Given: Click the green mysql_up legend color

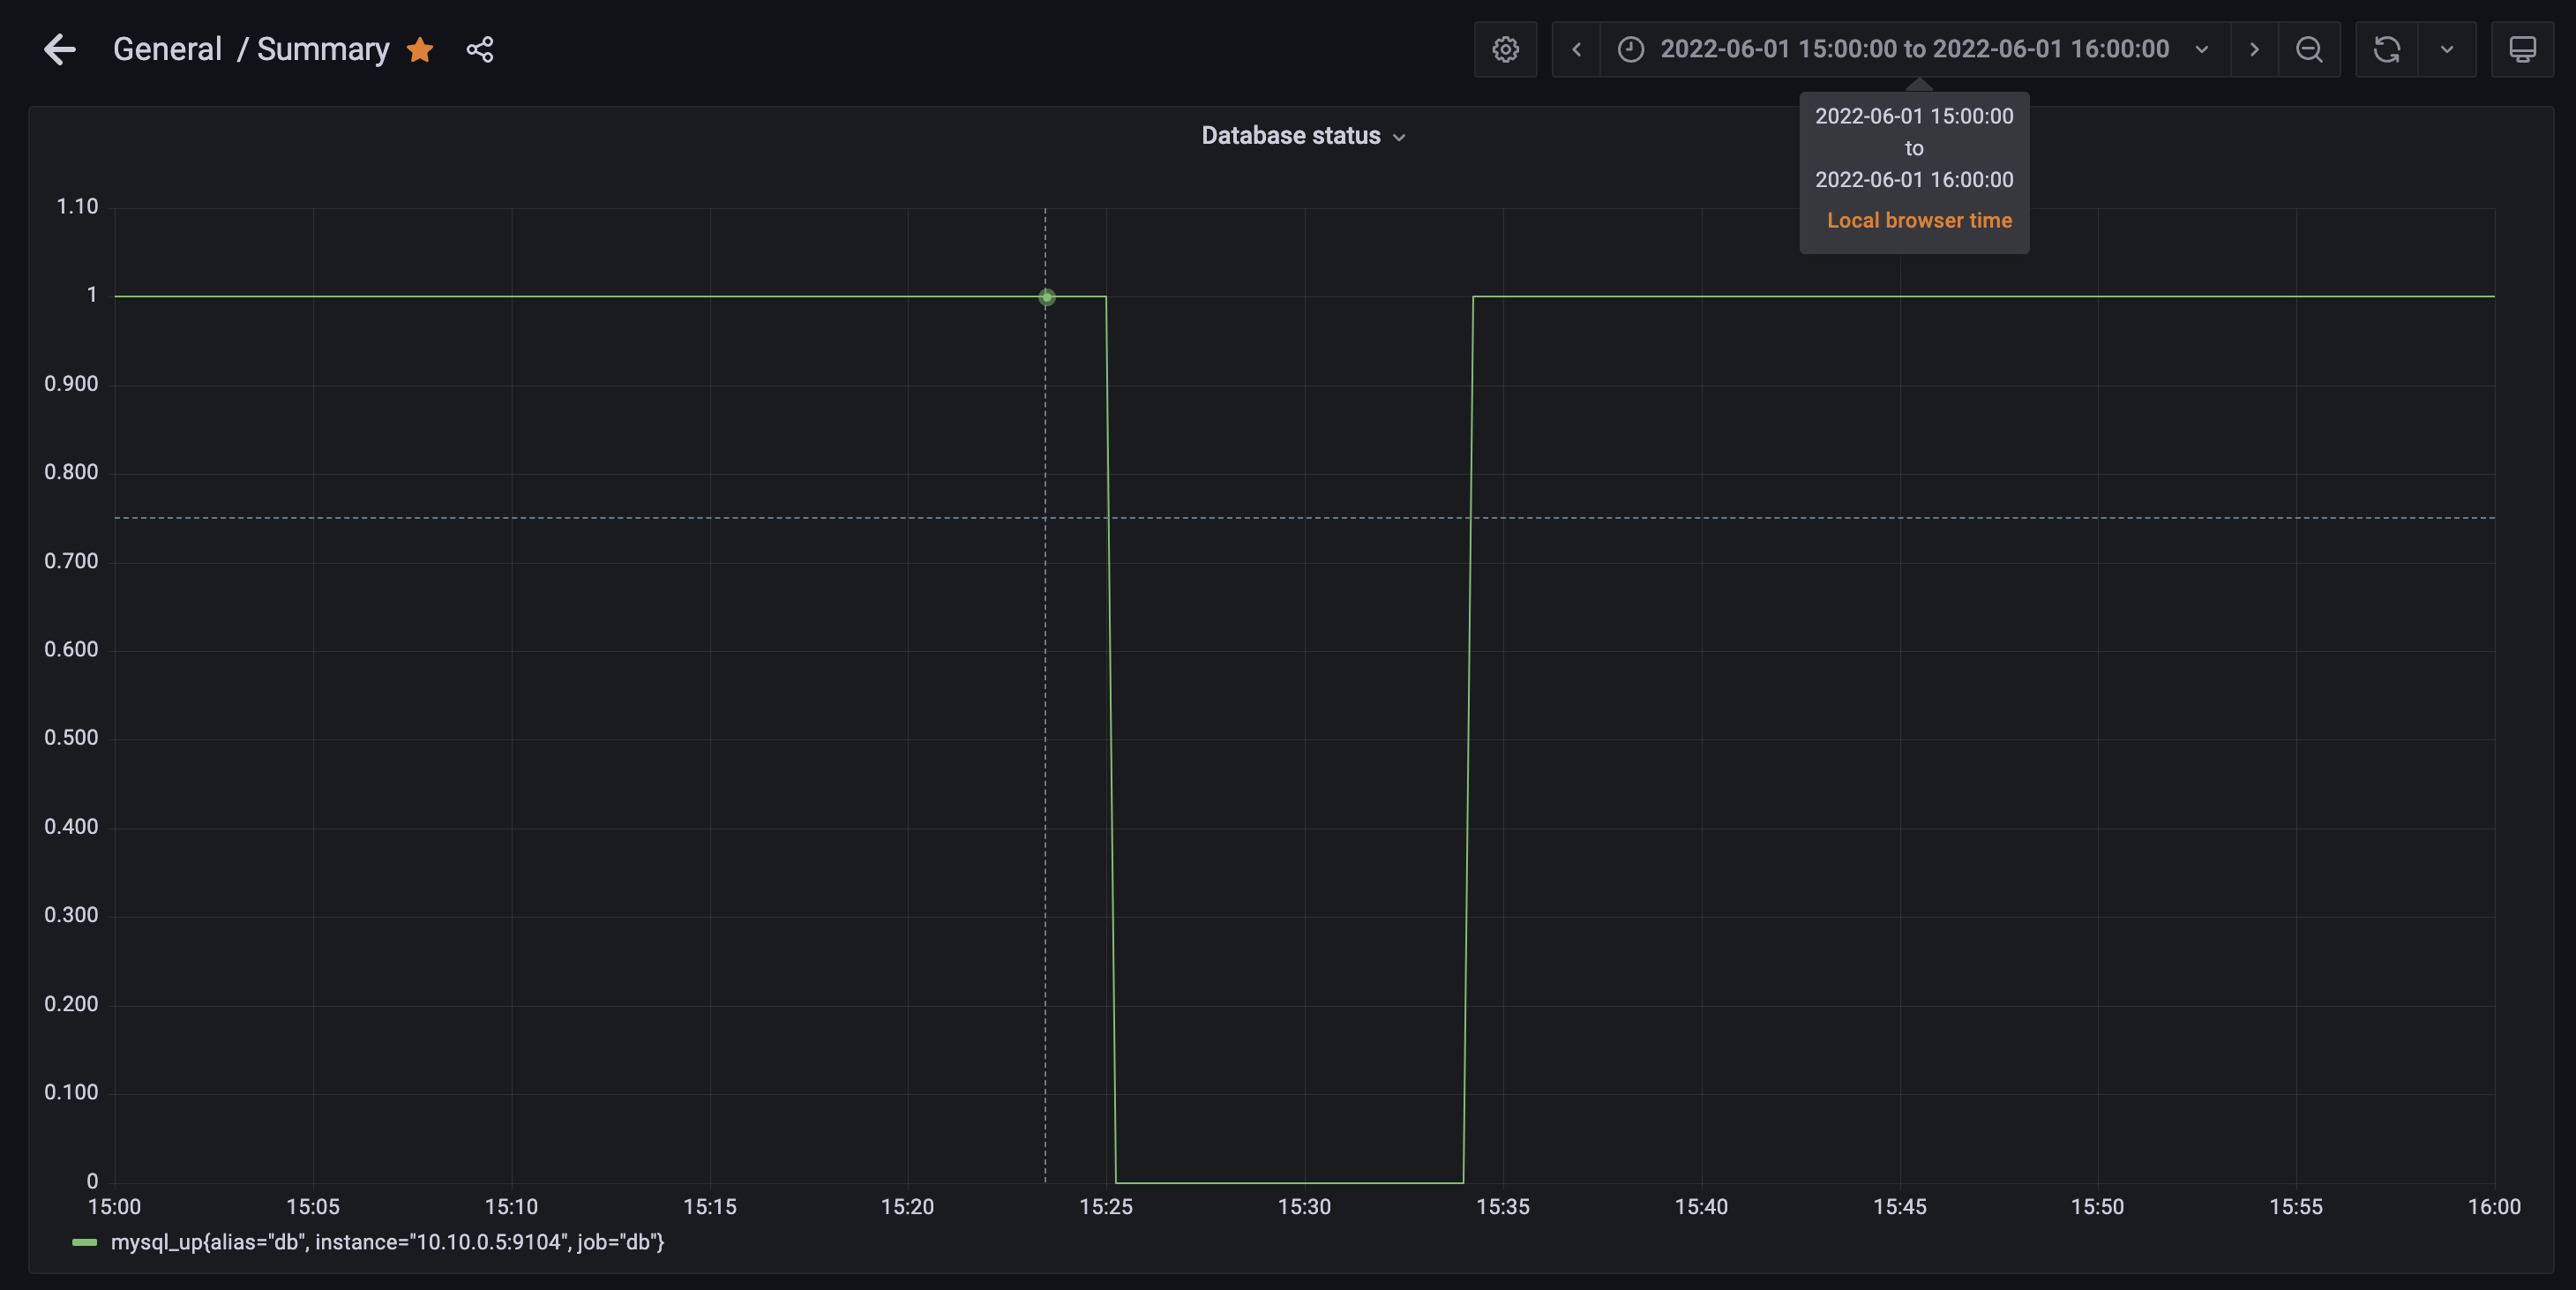Looking at the screenshot, I should click(x=84, y=1242).
